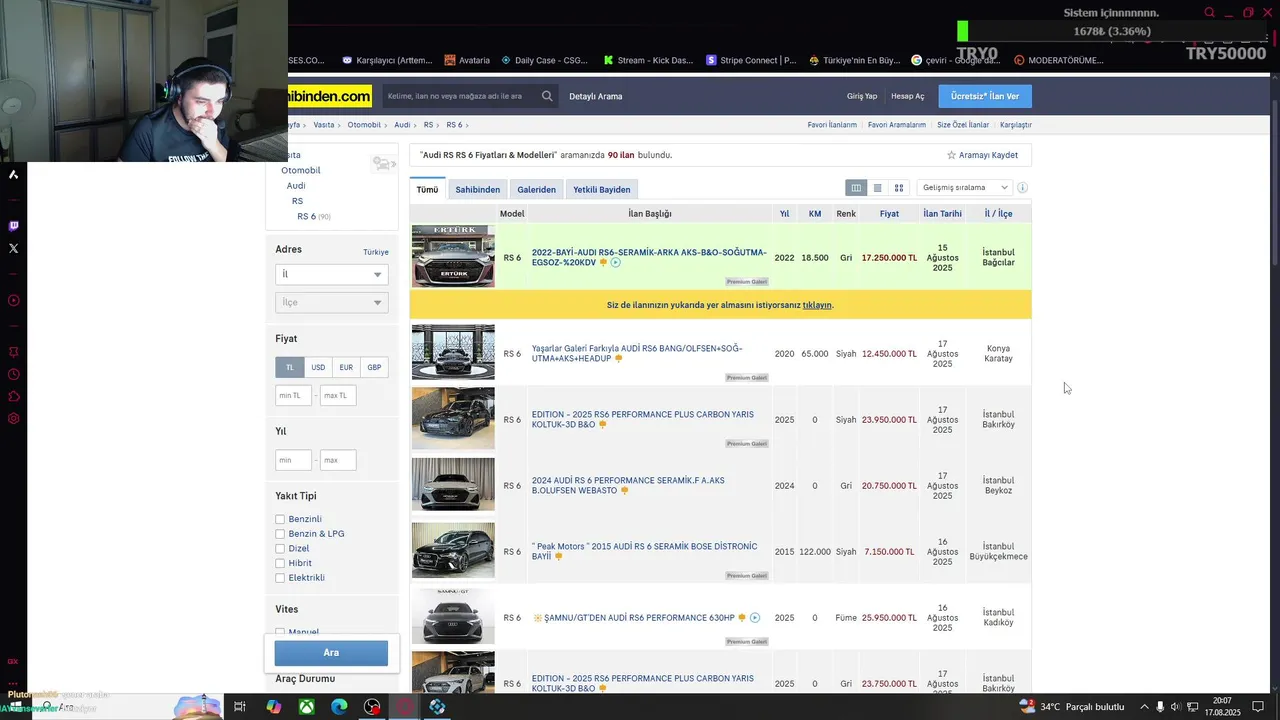This screenshot has height=720, width=1280.
Task: Open the Xbox app in the taskbar
Action: click(x=307, y=707)
